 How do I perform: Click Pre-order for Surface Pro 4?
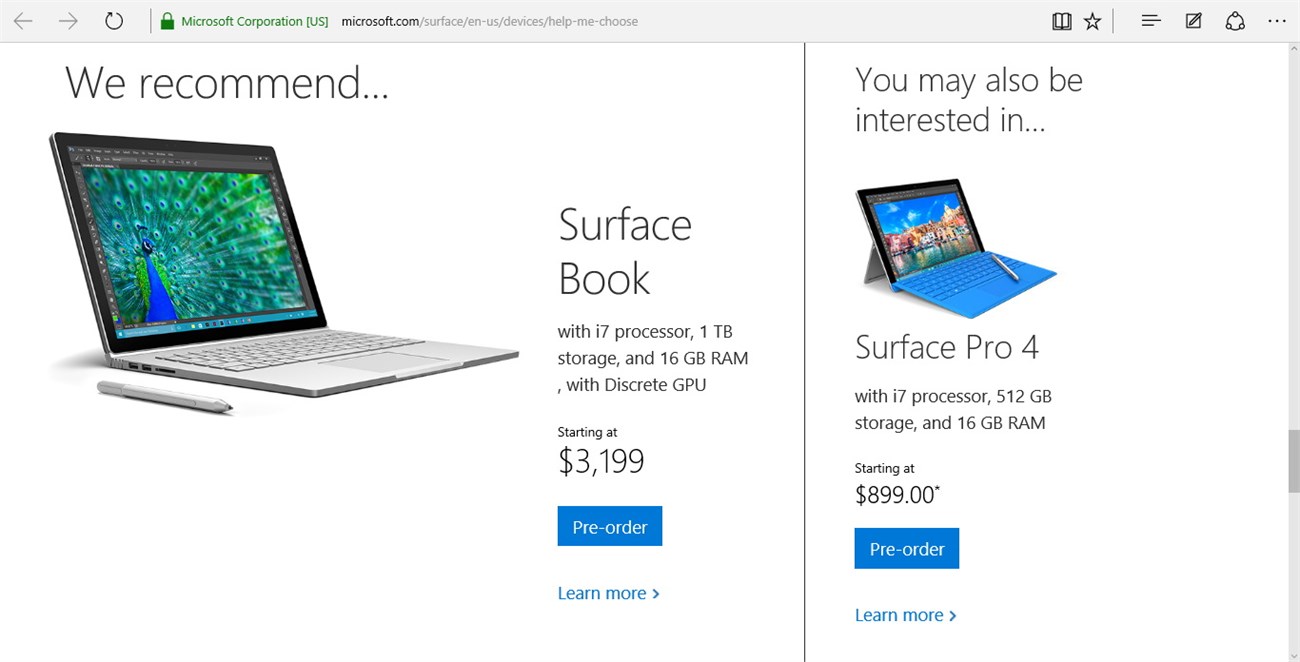906,548
